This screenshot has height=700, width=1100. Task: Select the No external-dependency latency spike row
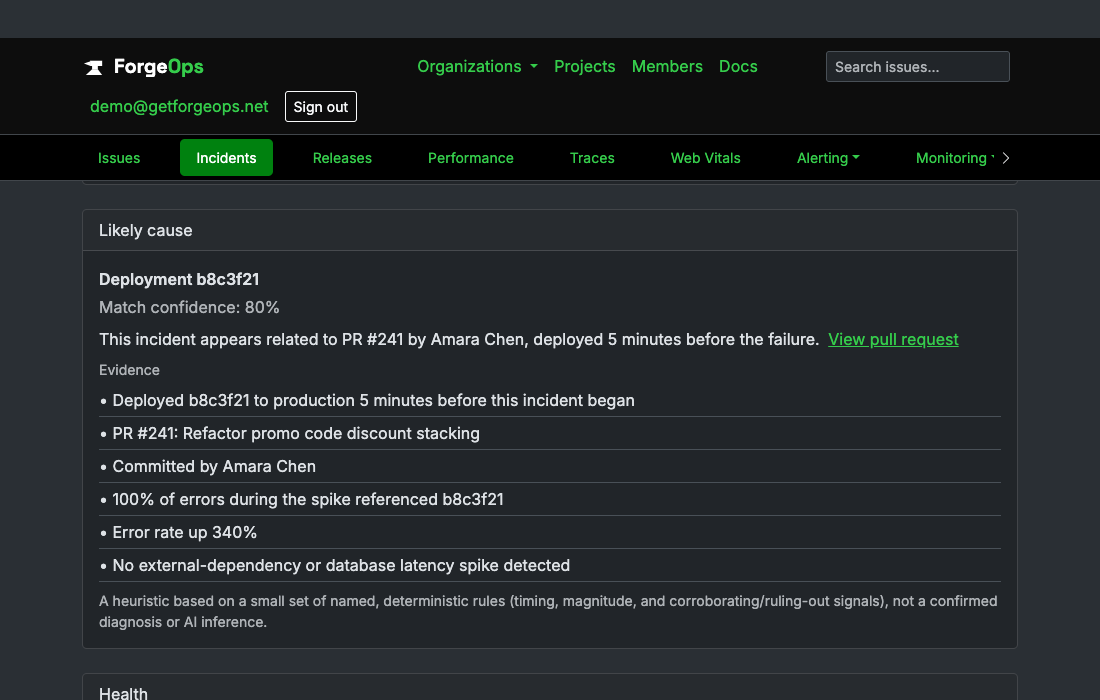[550, 565]
